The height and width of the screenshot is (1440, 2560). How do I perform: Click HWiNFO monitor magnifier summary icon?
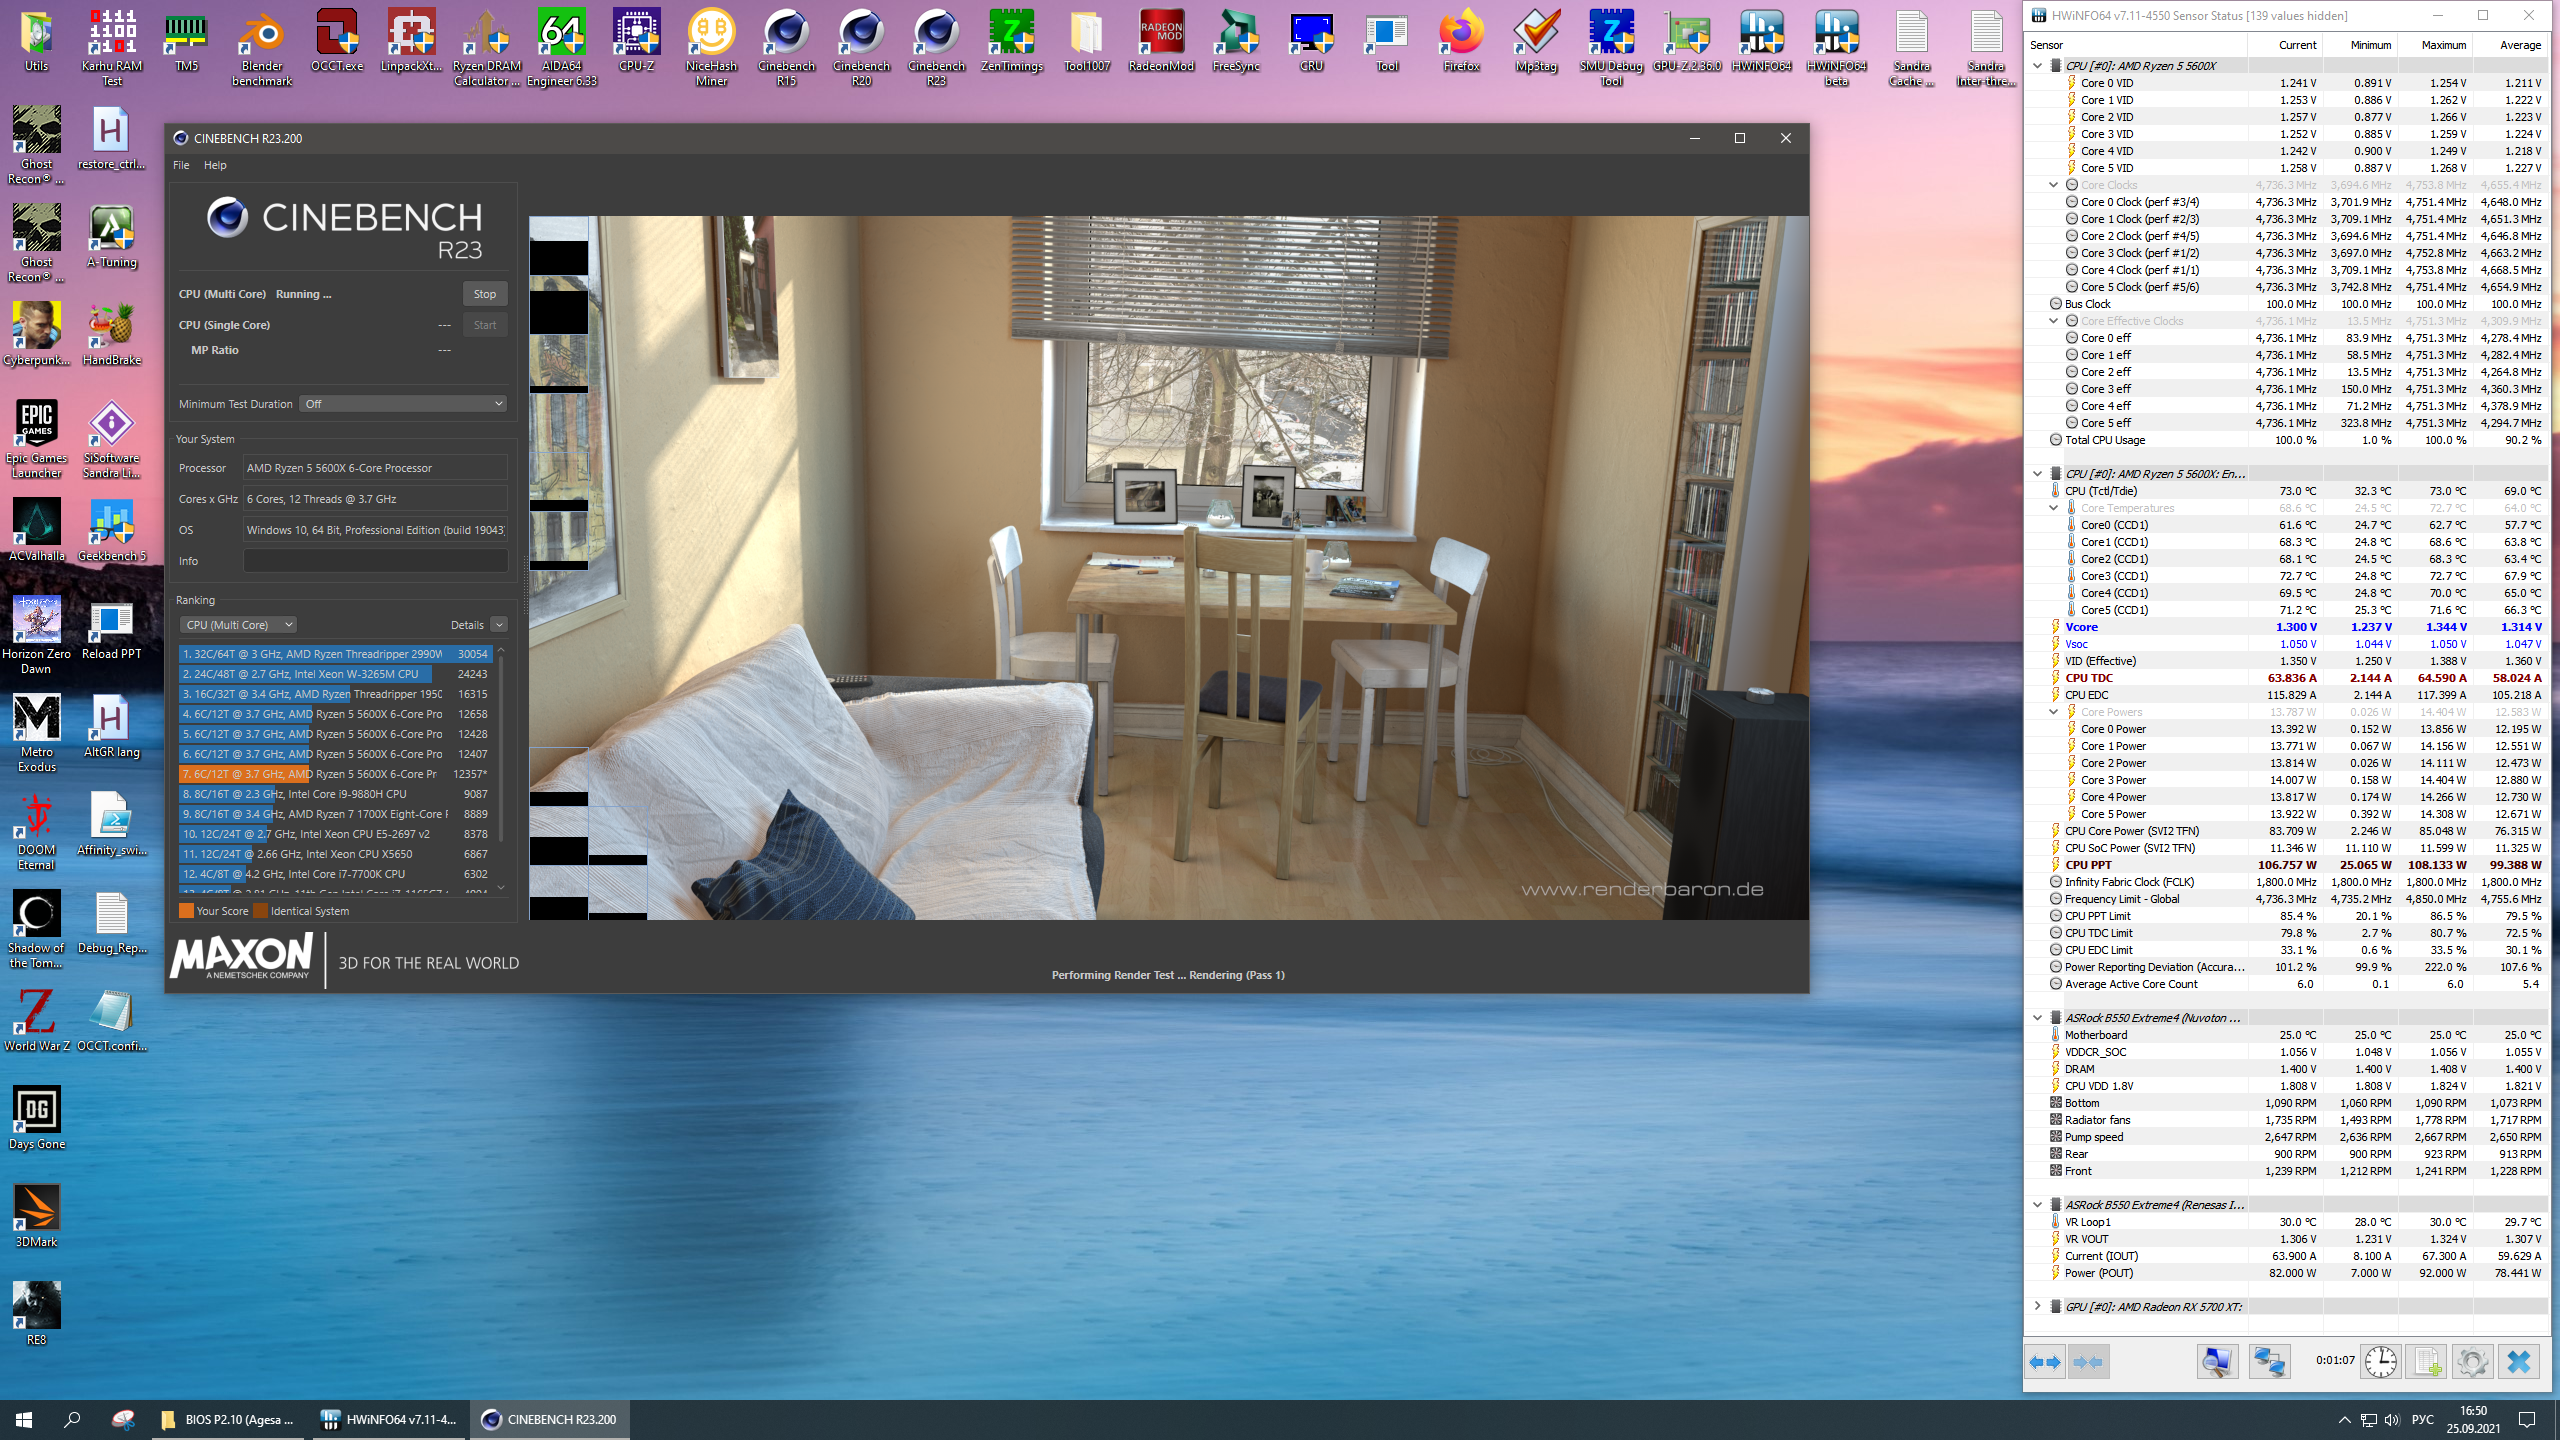click(x=2217, y=1362)
